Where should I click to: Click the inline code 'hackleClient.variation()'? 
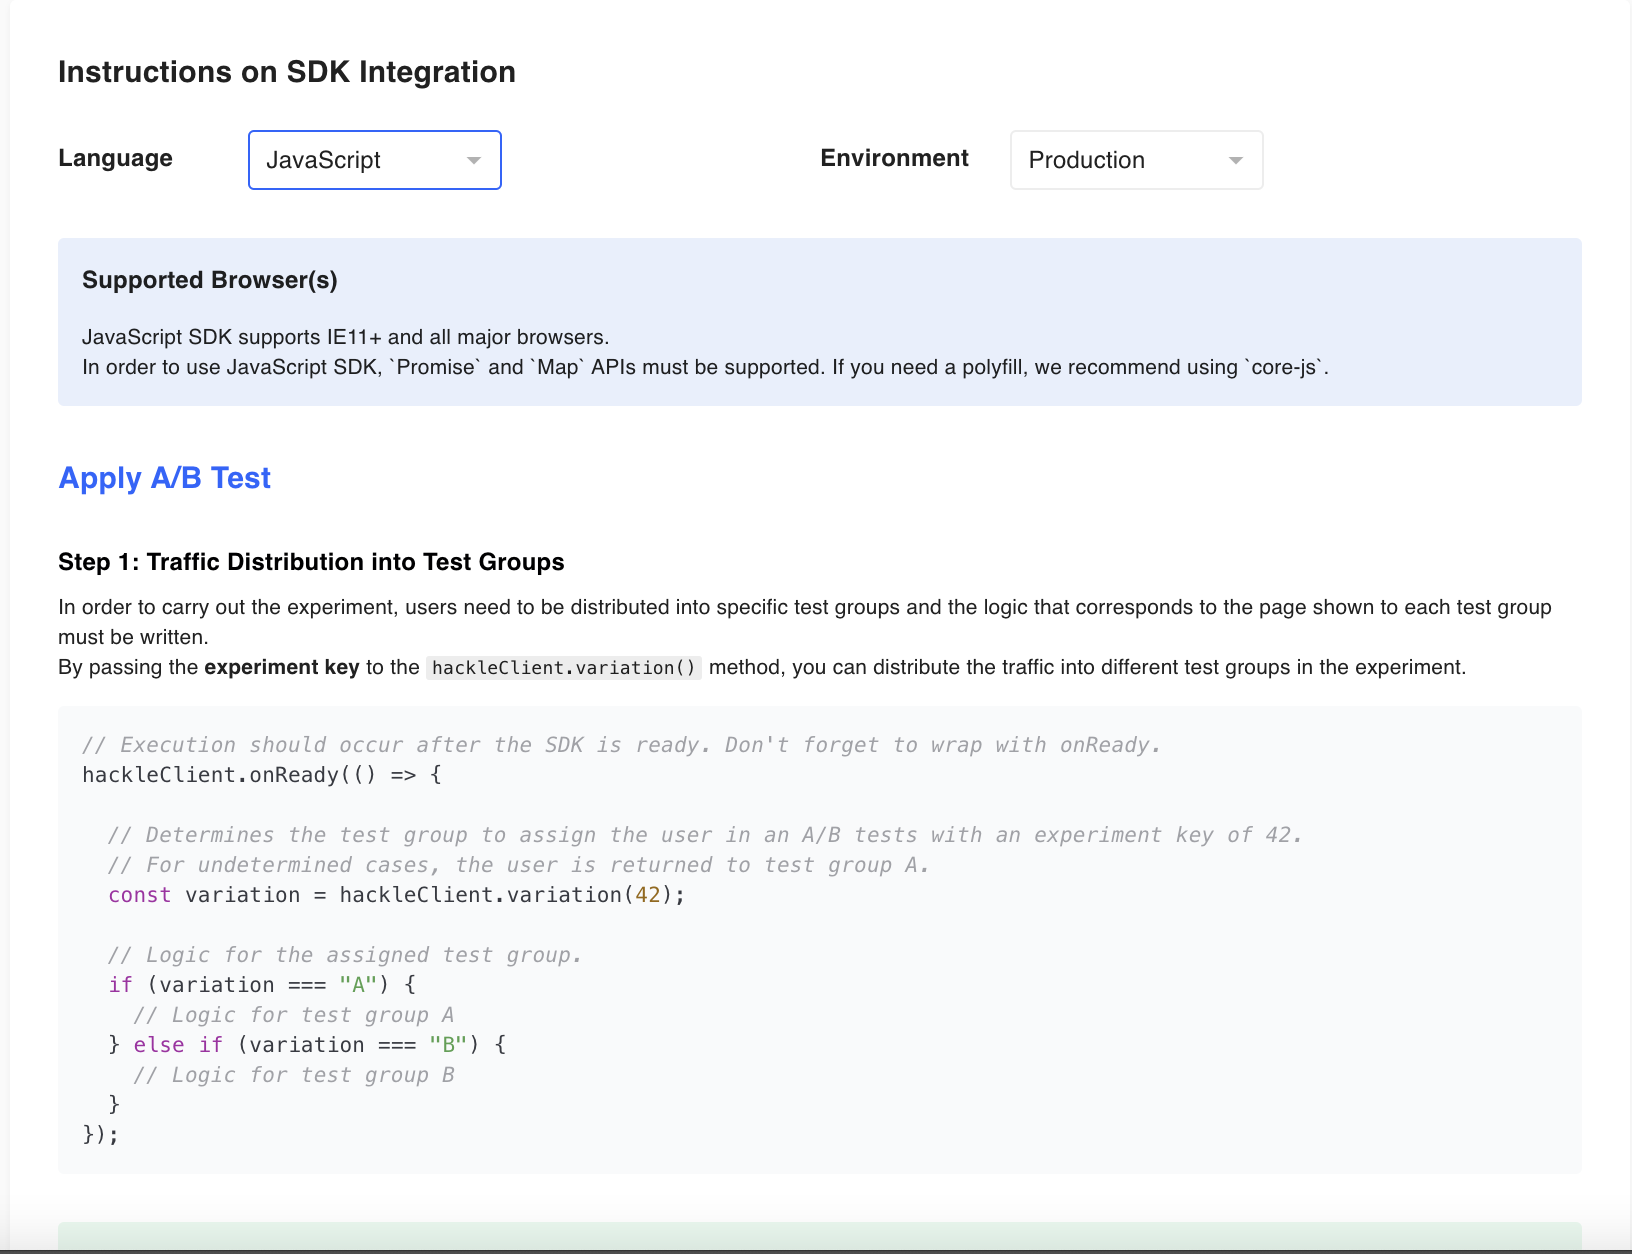[x=564, y=668]
